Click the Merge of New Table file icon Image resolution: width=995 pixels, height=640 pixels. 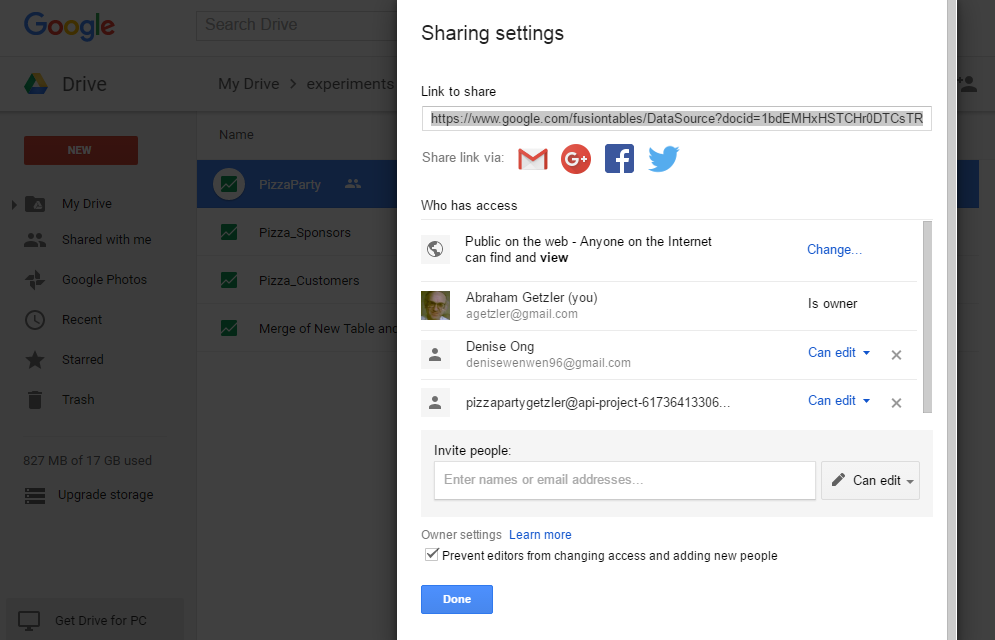[x=229, y=328]
